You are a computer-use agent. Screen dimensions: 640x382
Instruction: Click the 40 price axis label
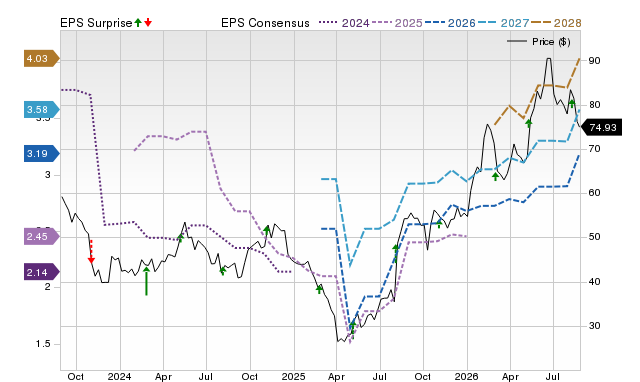pyautogui.click(x=594, y=282)
